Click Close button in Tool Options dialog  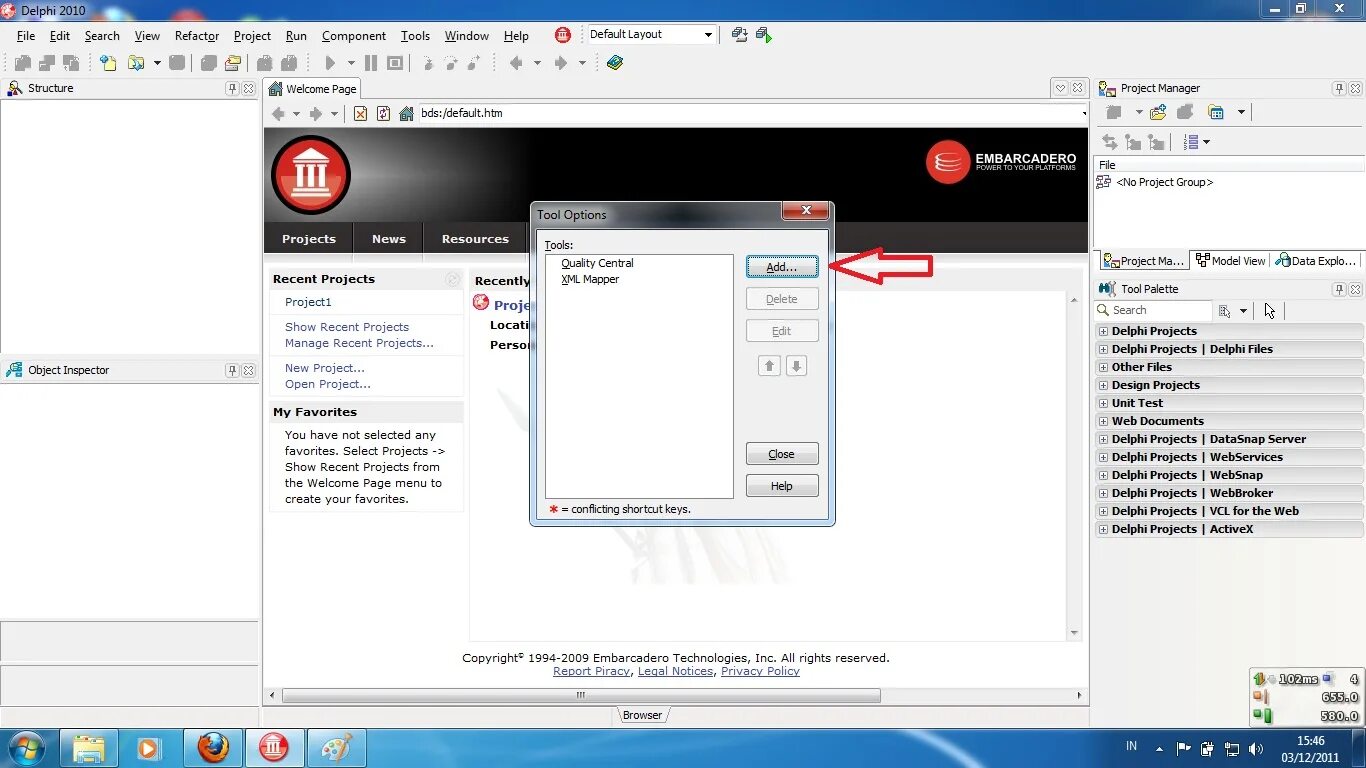tap(782, 454)
